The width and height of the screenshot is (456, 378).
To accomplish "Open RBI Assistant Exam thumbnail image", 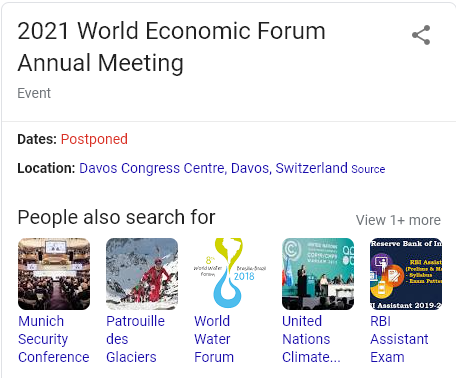I will [x=406, y=274].
